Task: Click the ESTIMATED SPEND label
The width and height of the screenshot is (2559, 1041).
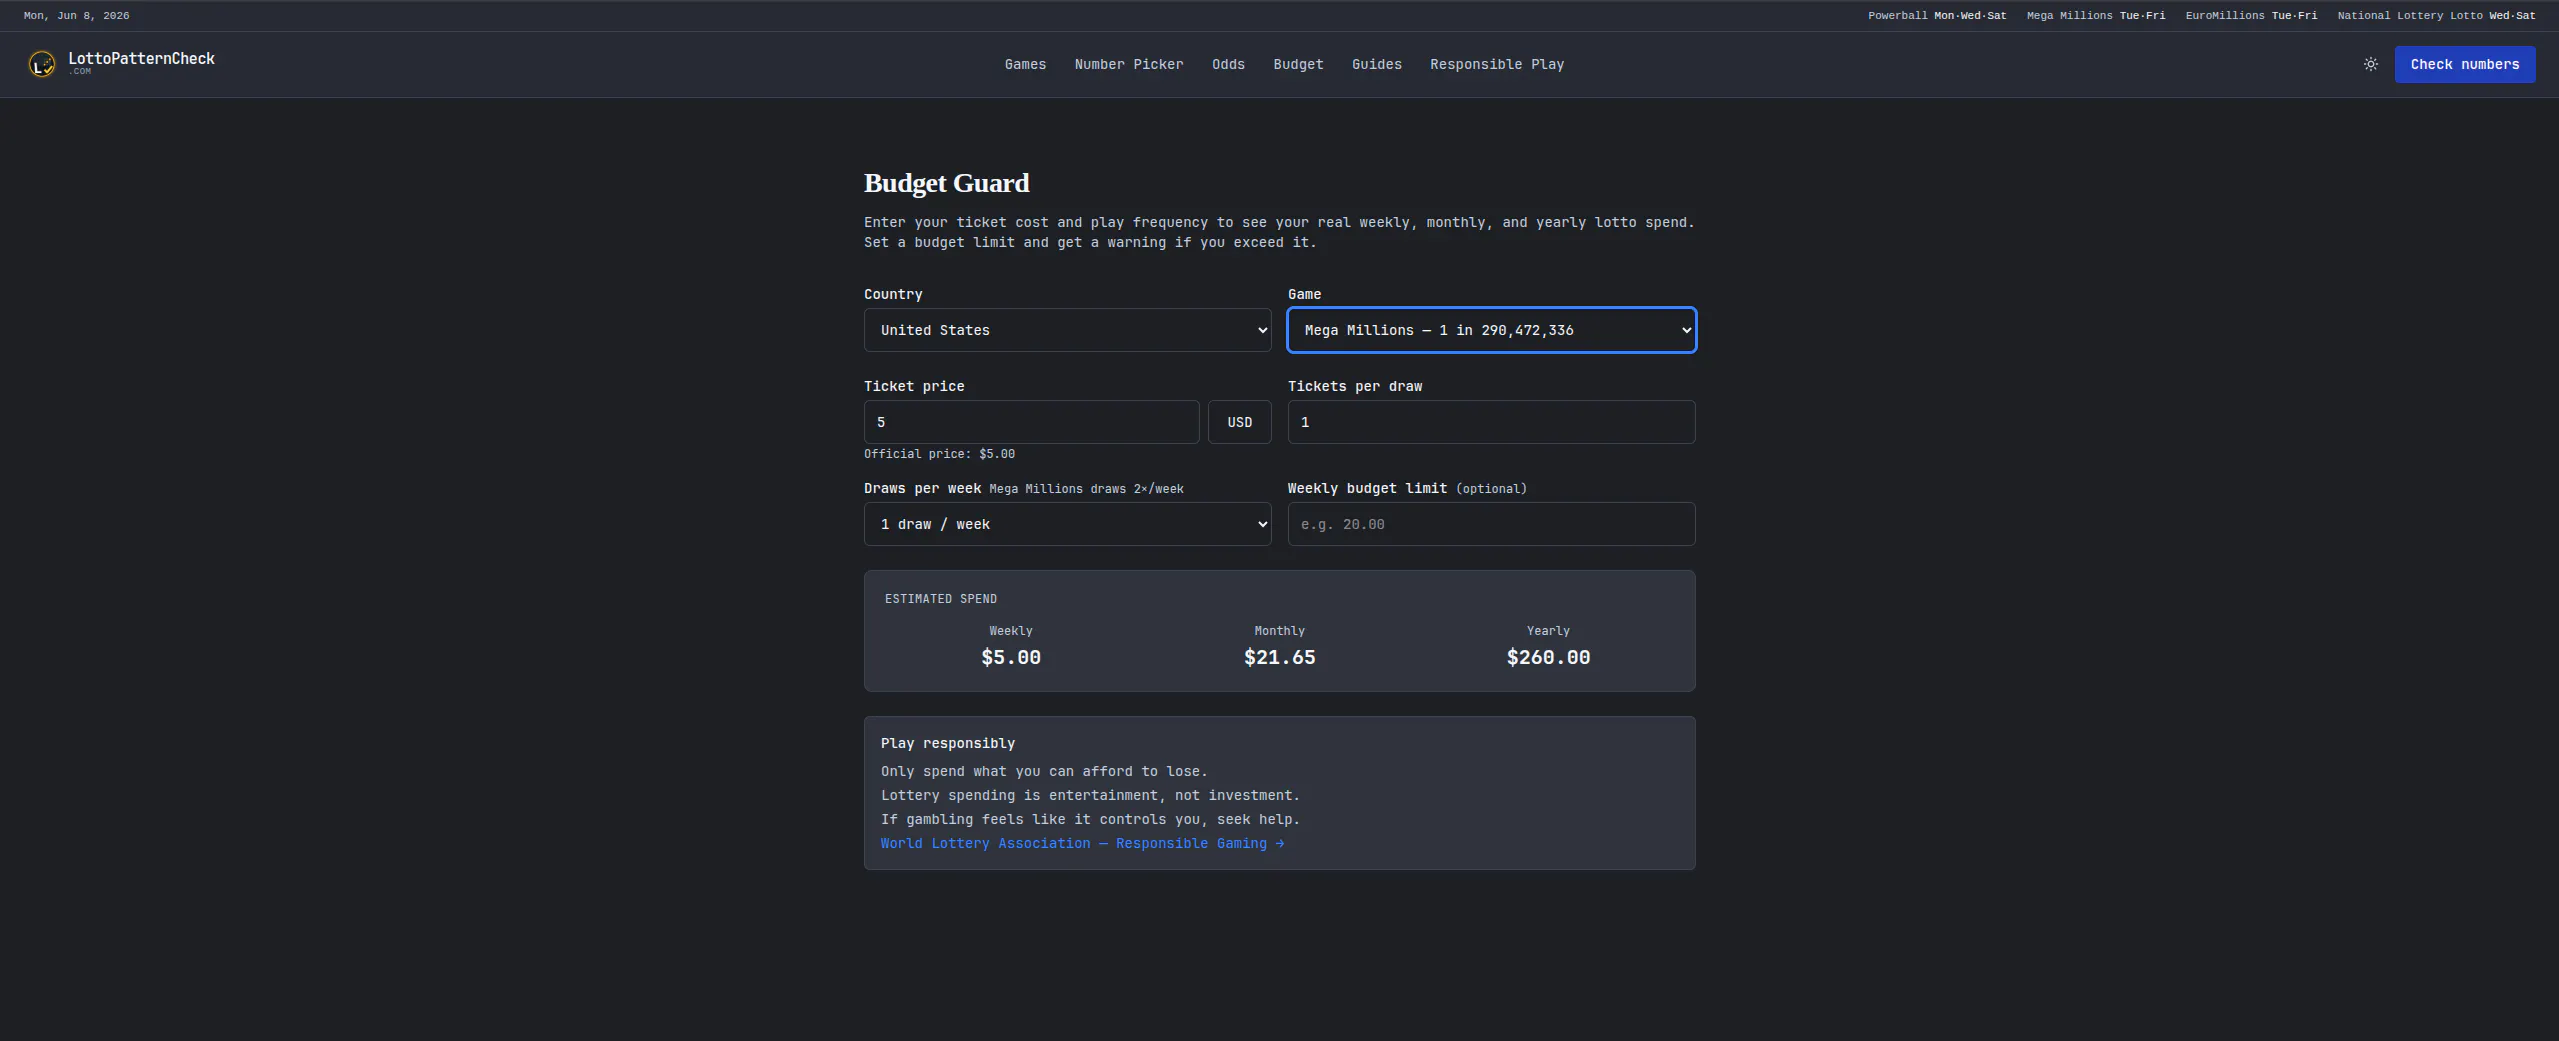Action: point(940,598)
